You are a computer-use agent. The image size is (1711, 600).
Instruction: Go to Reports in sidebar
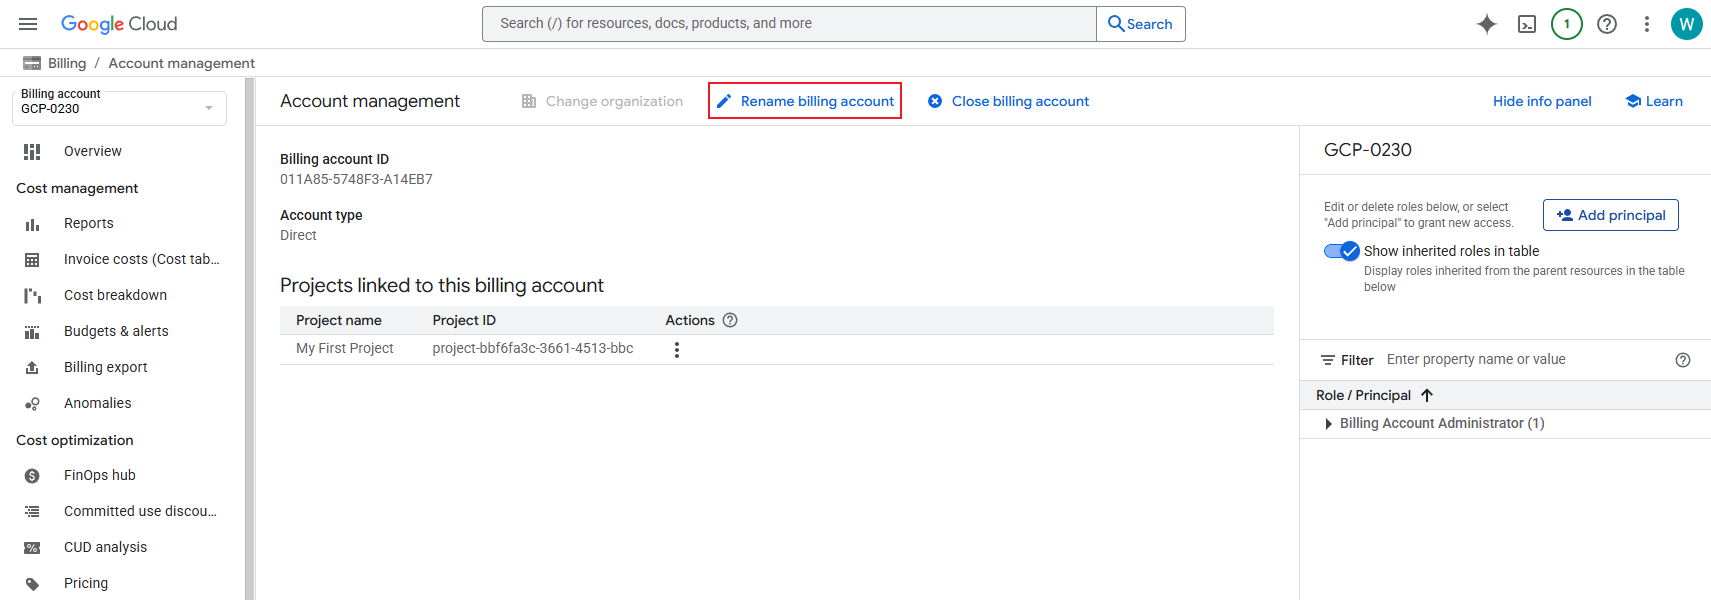(x=89, y=223)
